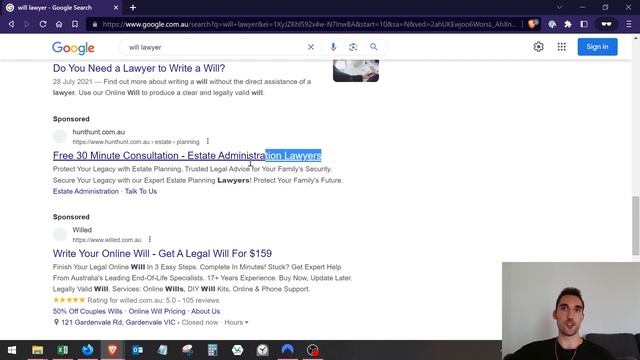Open the Willed 'About Us' sitelink
Screen dimensions: 640x360
click(205, 311)
